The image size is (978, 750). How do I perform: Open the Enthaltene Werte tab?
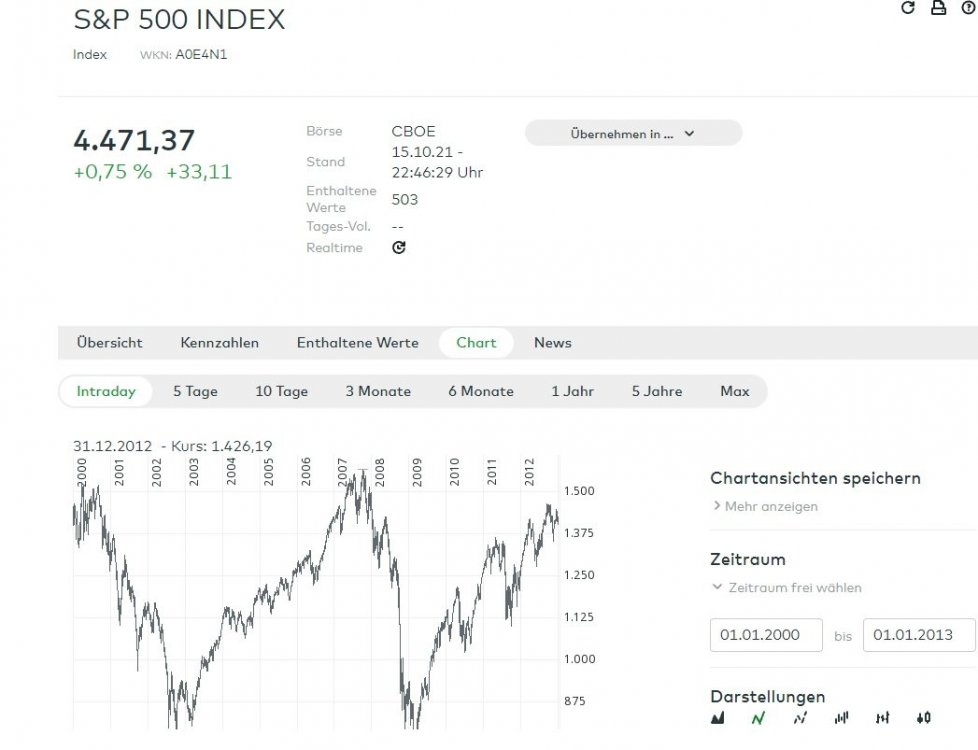pos(357,343)
